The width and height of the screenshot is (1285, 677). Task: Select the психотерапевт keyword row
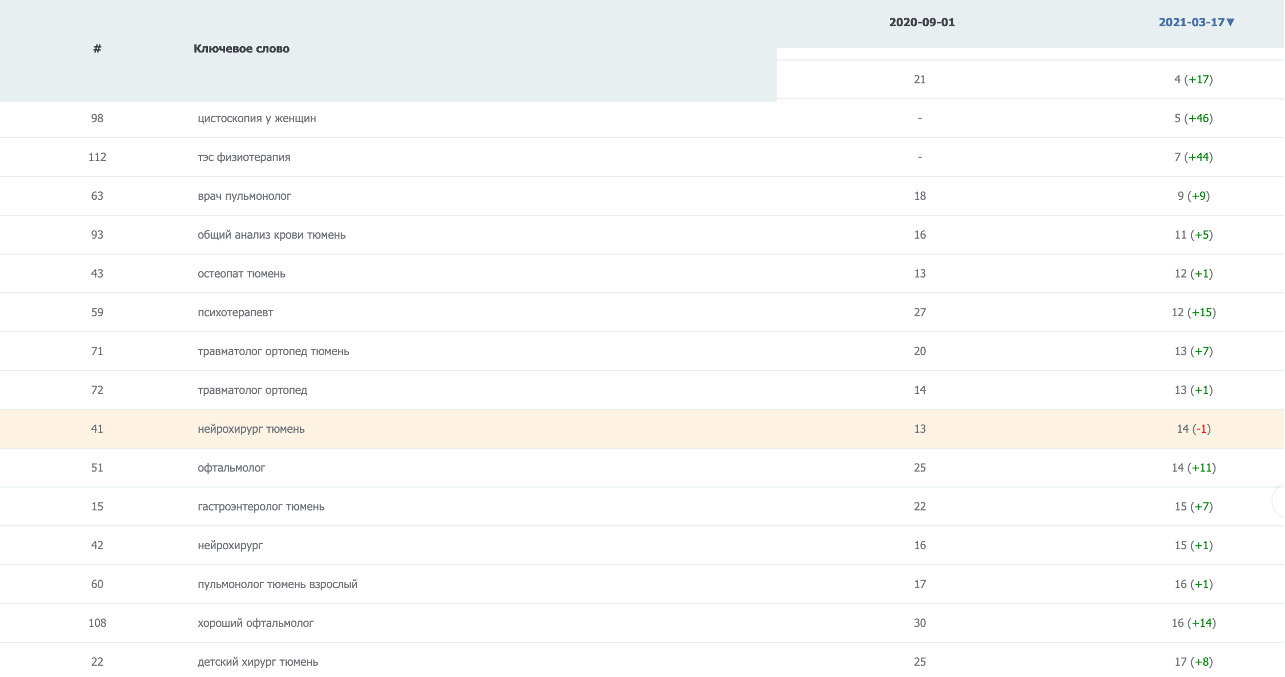[235, 313]
